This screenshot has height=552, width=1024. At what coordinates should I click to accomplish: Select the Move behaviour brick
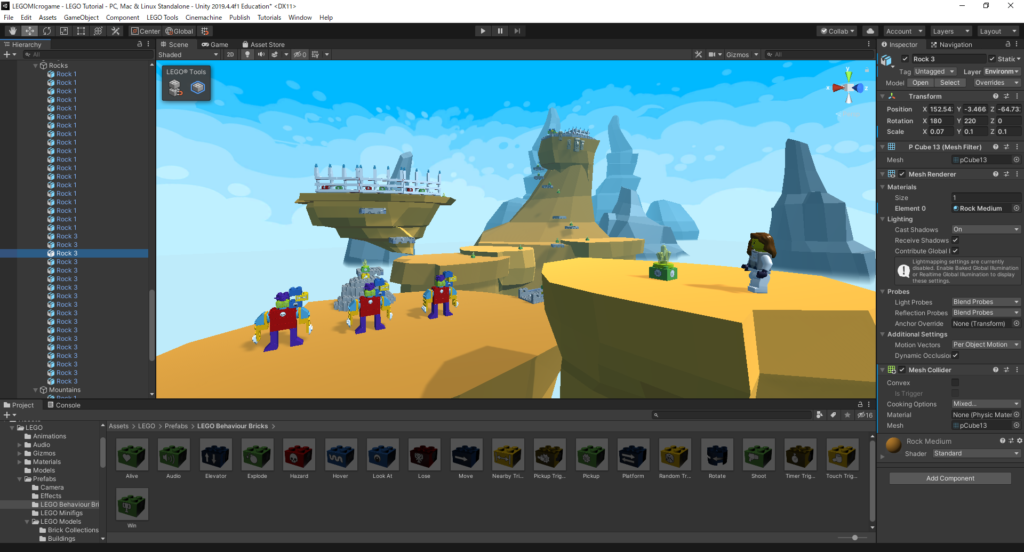coord(466,459)
